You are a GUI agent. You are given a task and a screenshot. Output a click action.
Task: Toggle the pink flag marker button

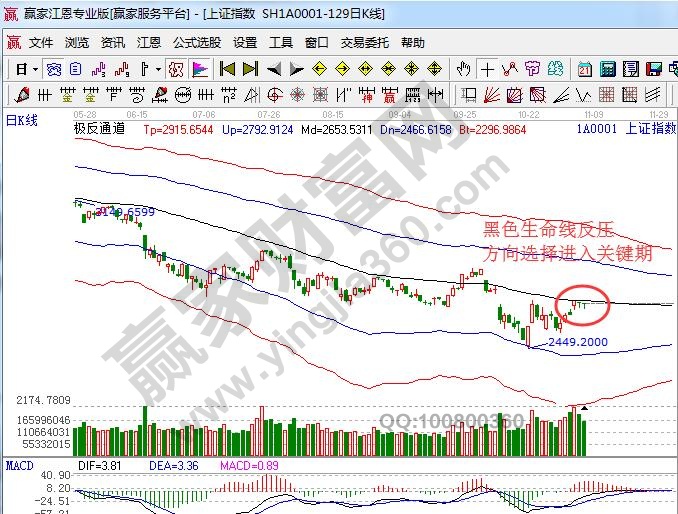[199, 69]
